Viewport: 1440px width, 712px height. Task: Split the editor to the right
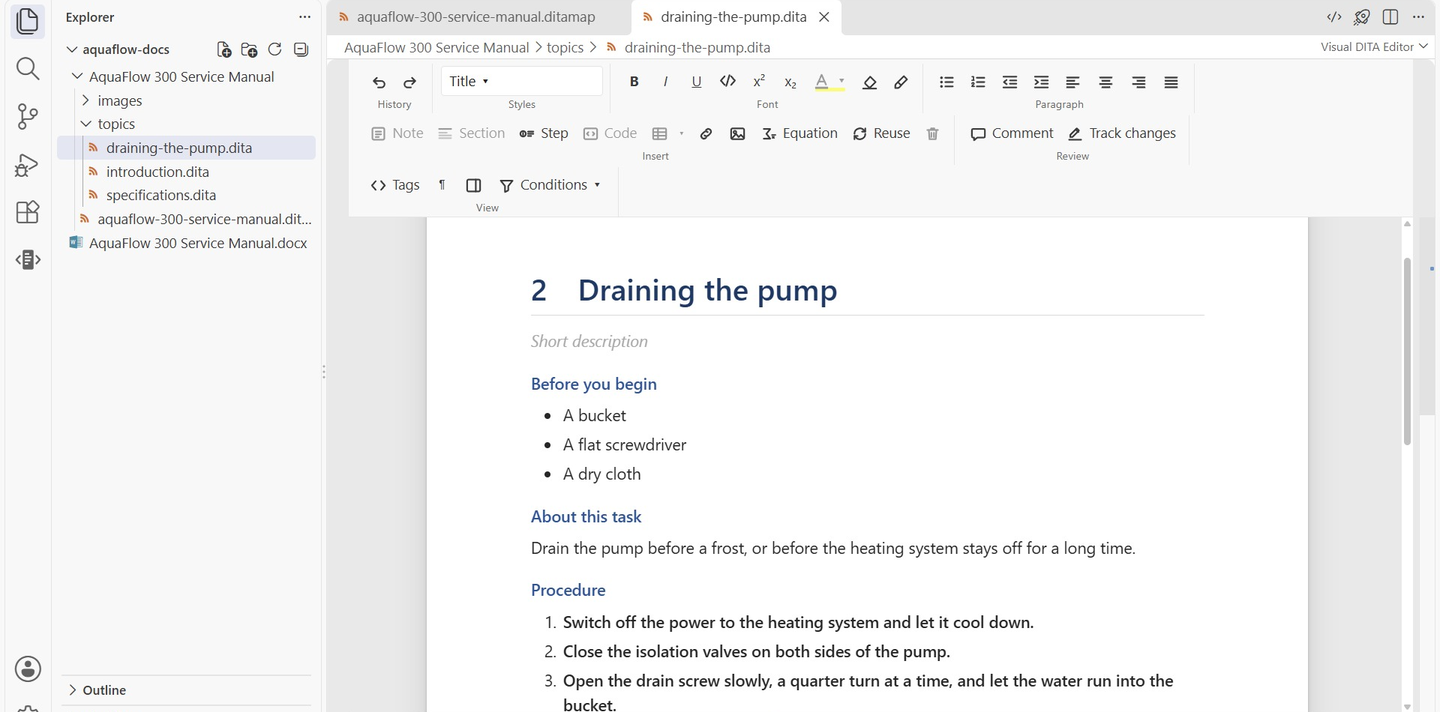(x=1390, y=17)
